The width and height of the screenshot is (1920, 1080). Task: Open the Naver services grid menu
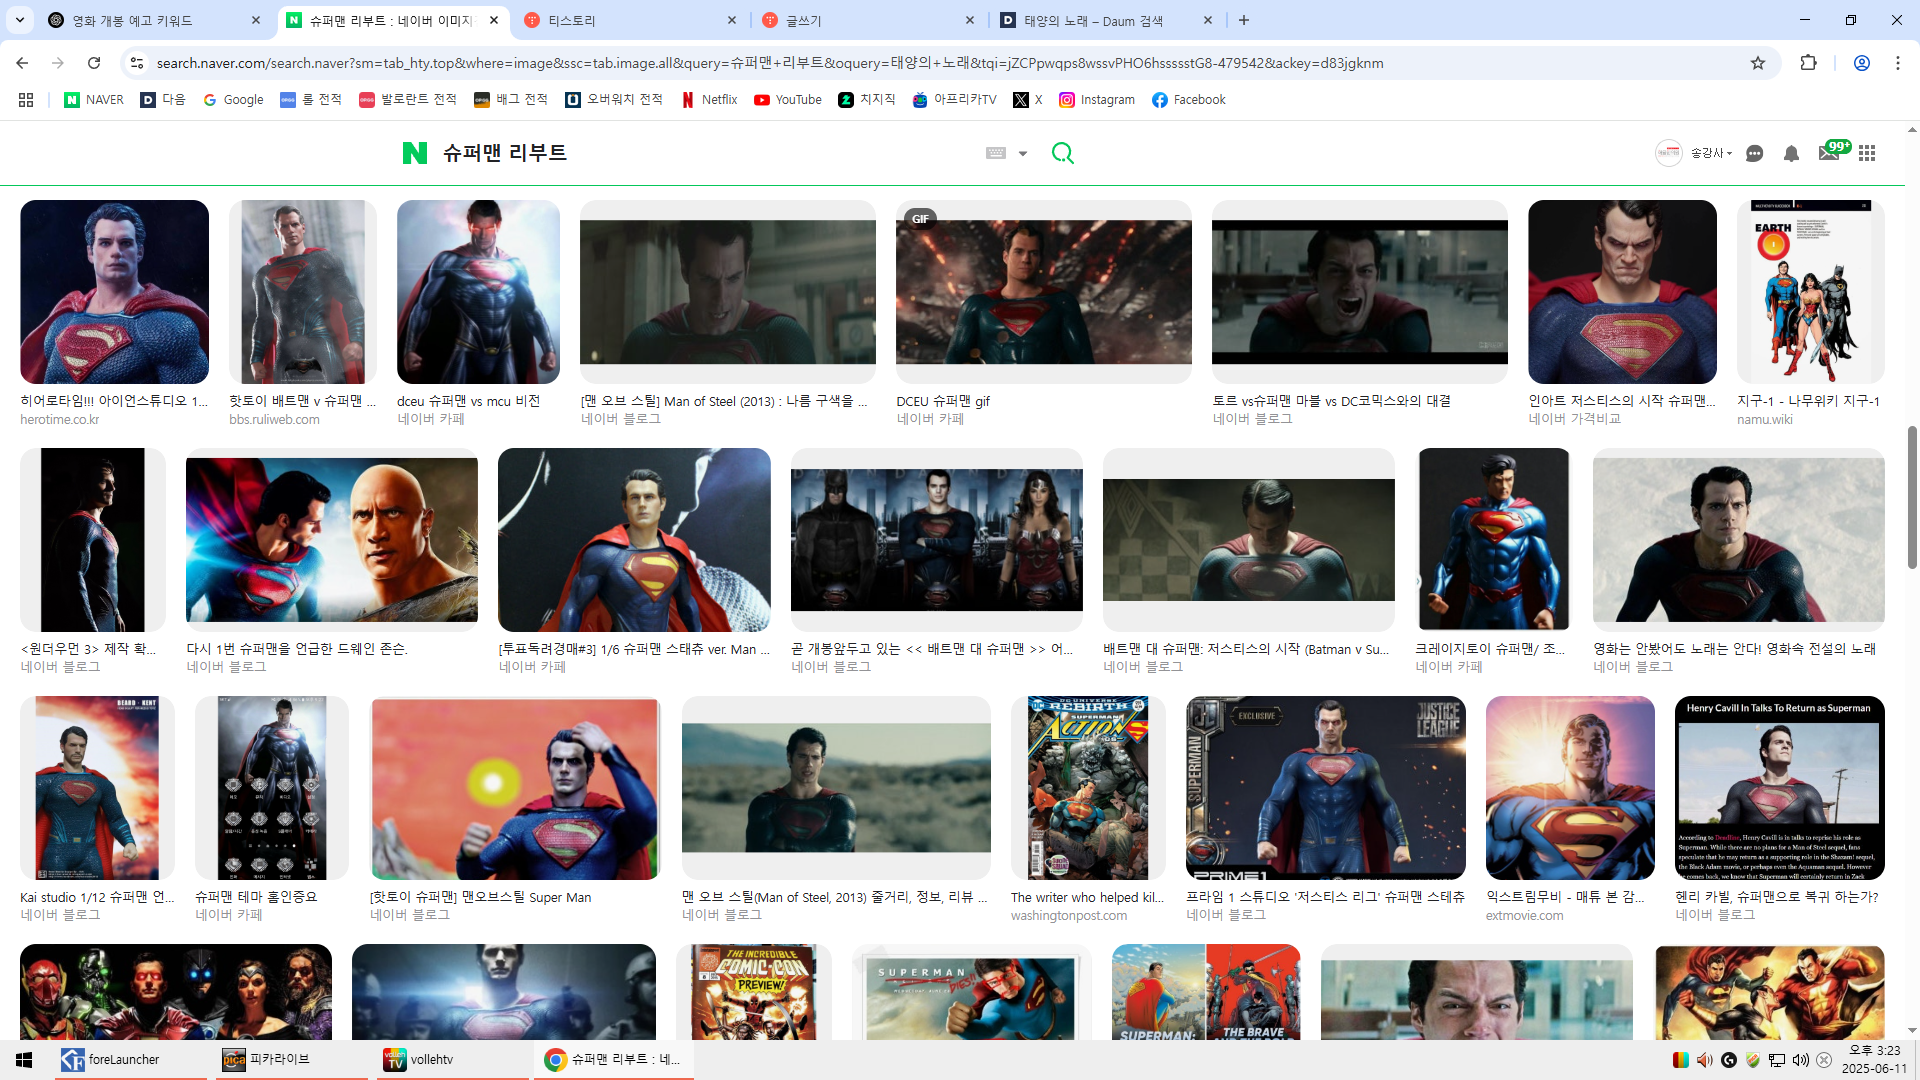(1867, 153)
